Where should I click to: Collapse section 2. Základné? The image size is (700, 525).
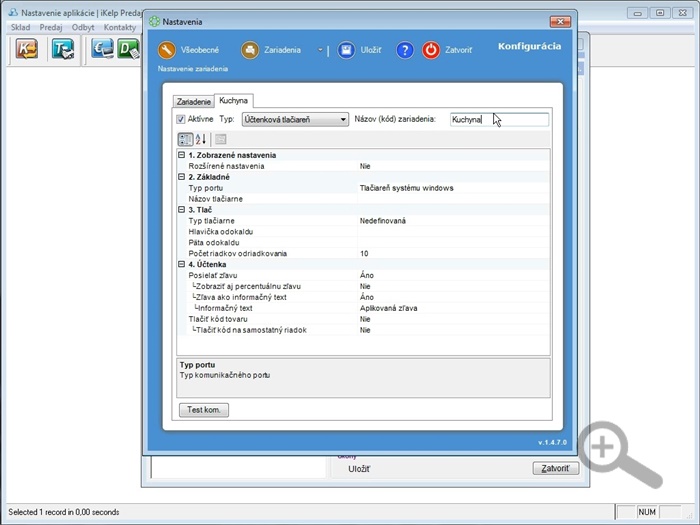click(181, 177)
